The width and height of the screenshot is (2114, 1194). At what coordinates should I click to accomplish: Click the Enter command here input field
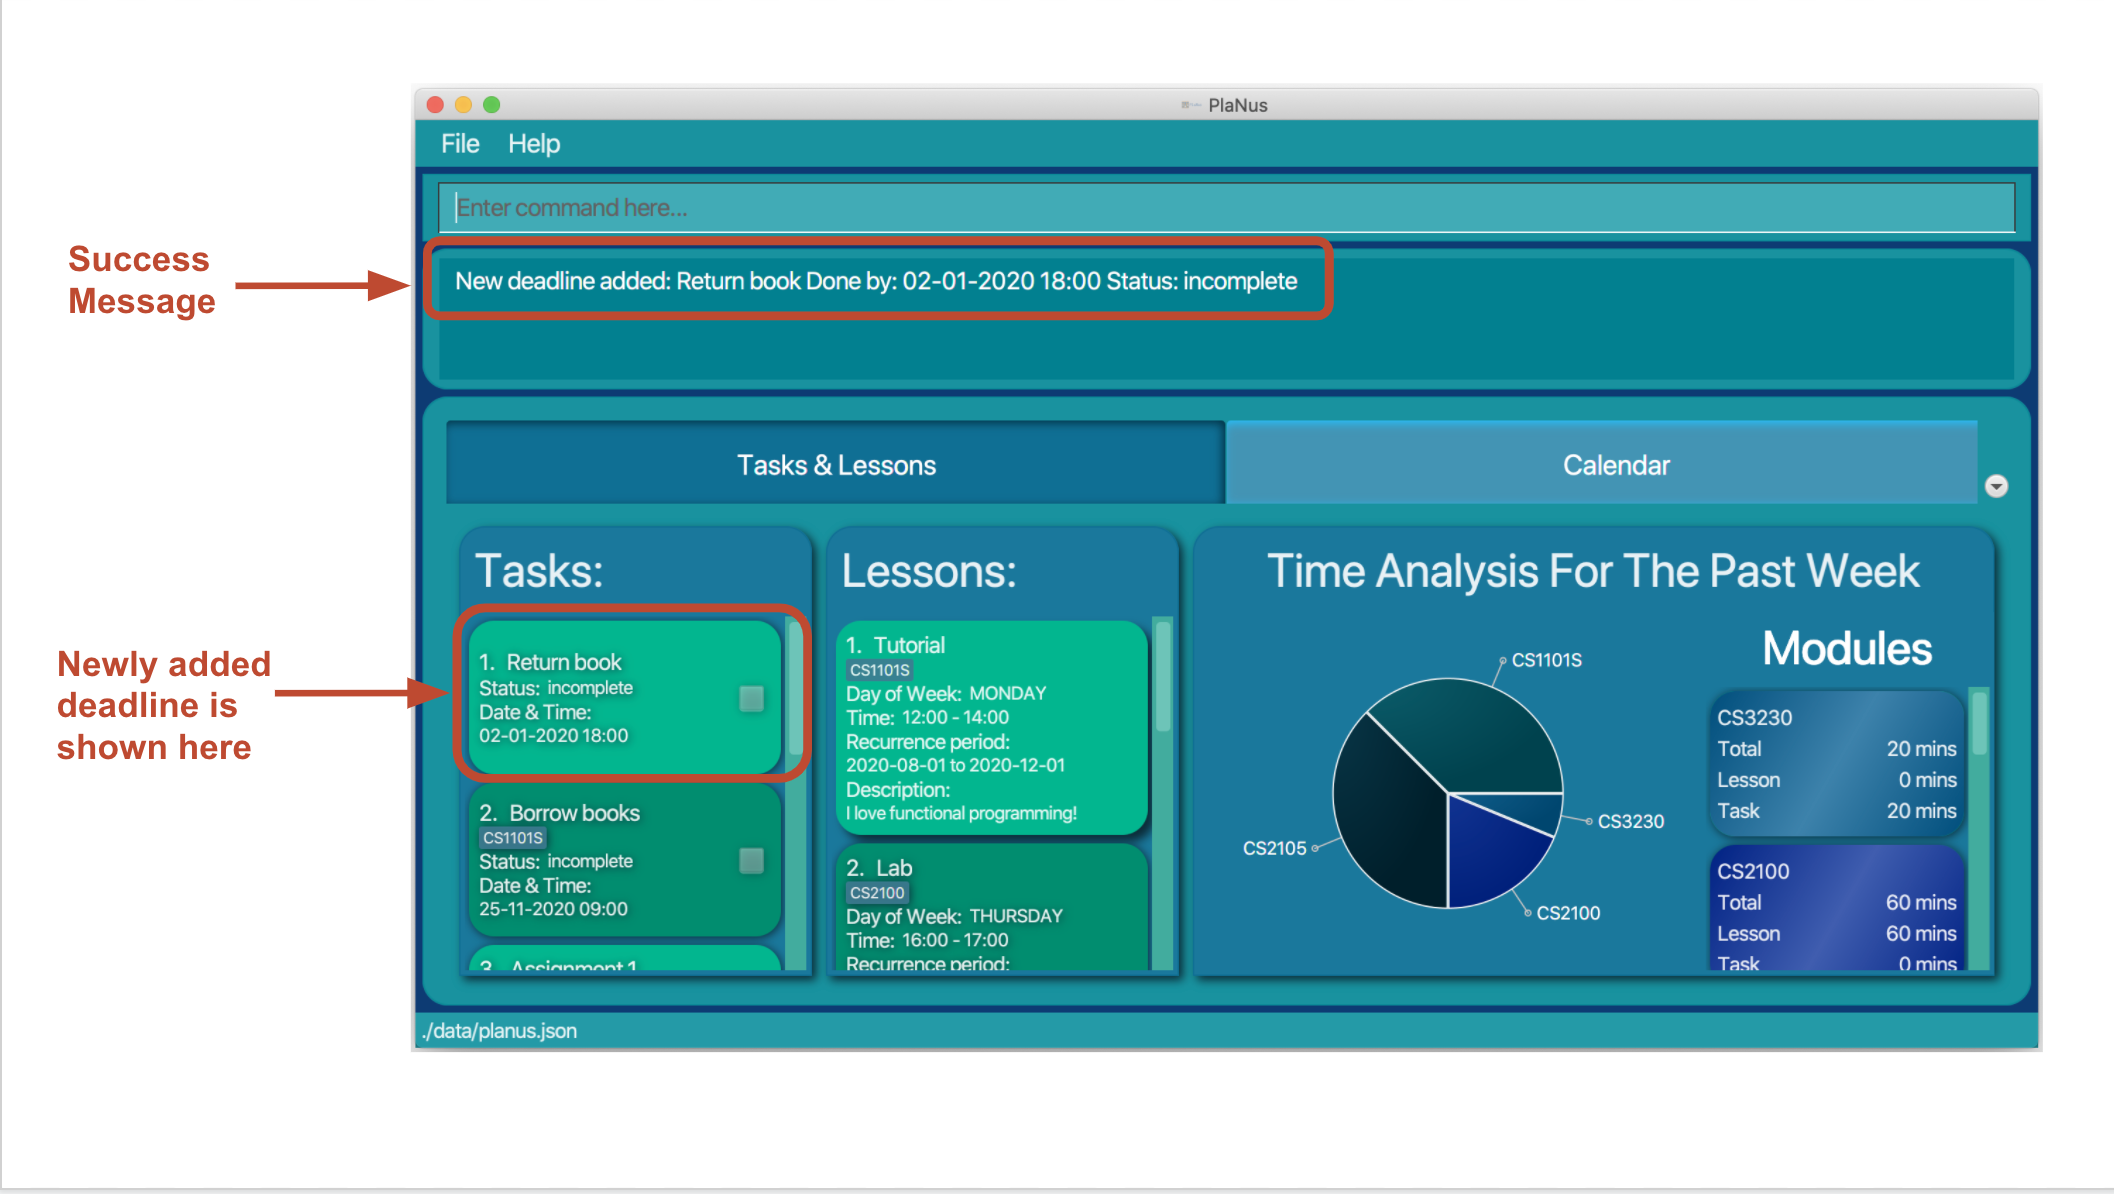pyautogui.click(x=1226, y=207)
